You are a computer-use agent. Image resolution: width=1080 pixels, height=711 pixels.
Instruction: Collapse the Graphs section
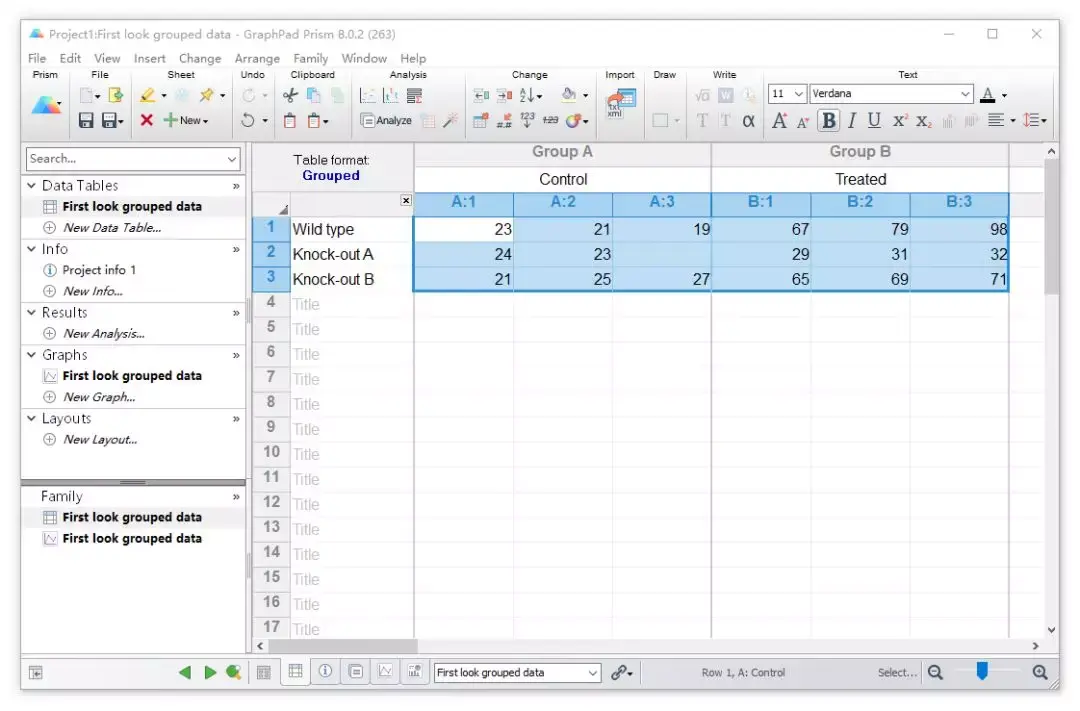click(31, 355)
